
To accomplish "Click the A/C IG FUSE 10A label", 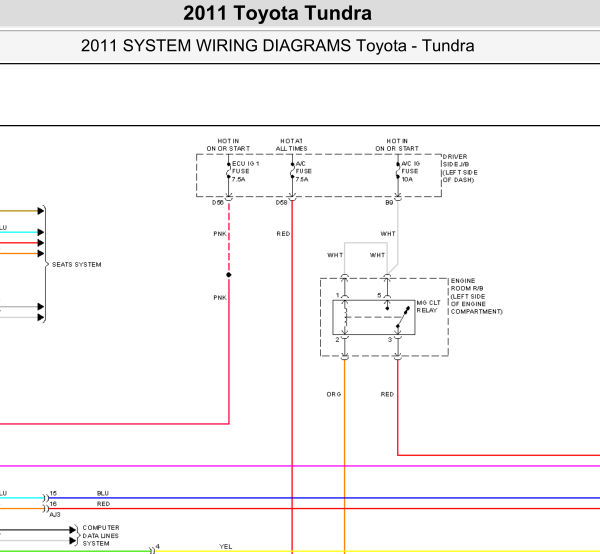I will point(410,171).
